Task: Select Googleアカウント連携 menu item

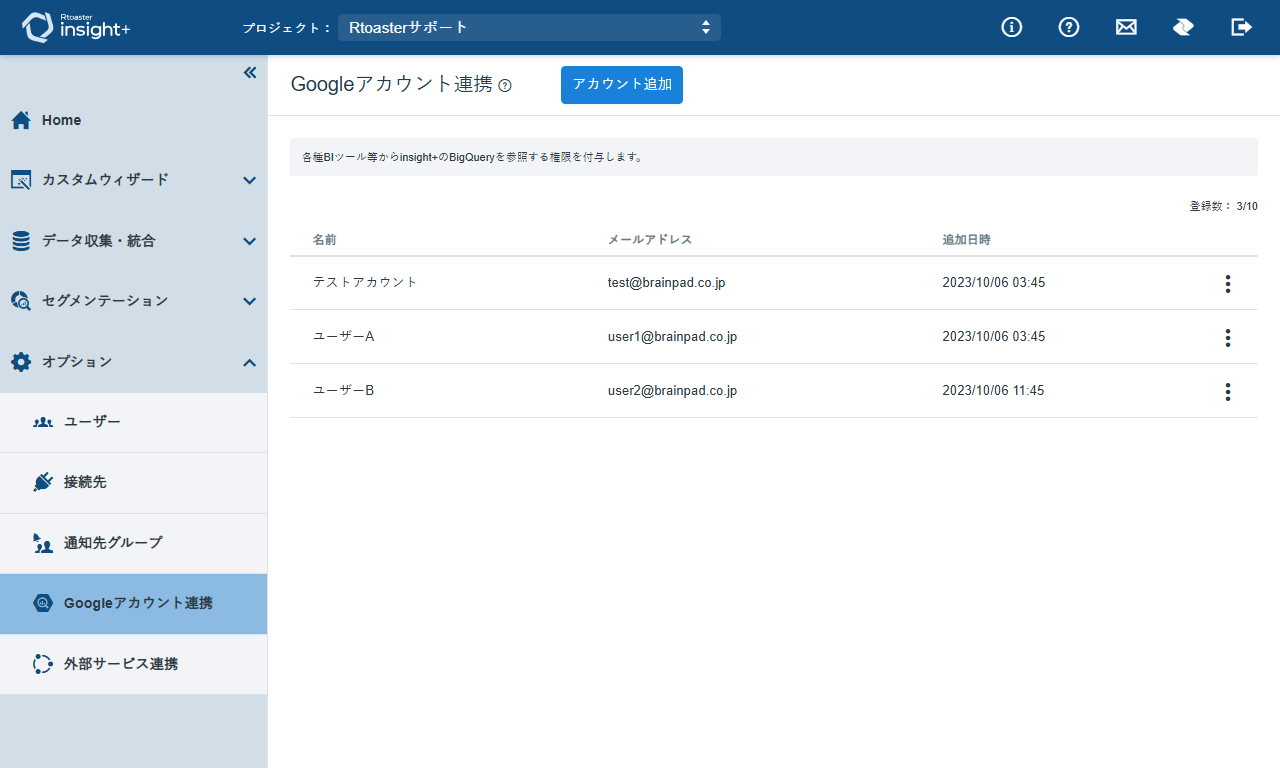Action: point(134,603)
